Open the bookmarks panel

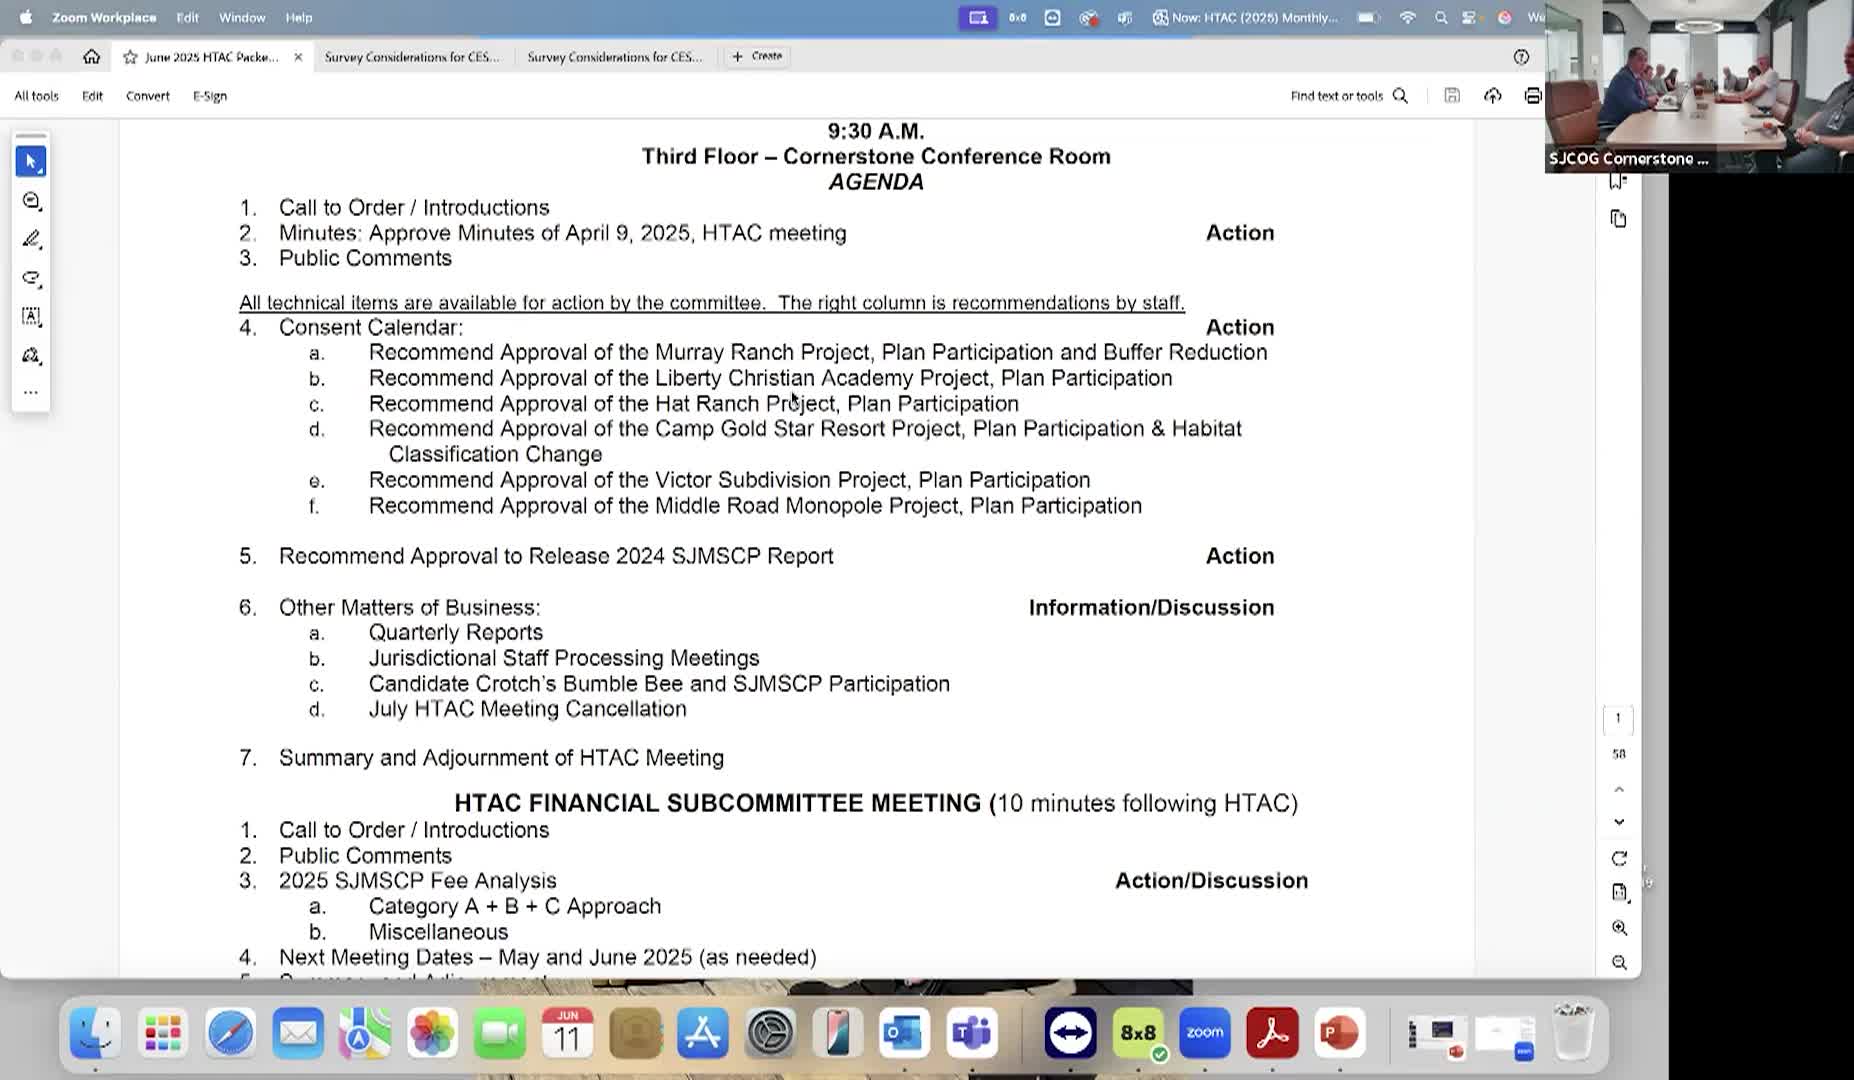(x=1616, y=181)
